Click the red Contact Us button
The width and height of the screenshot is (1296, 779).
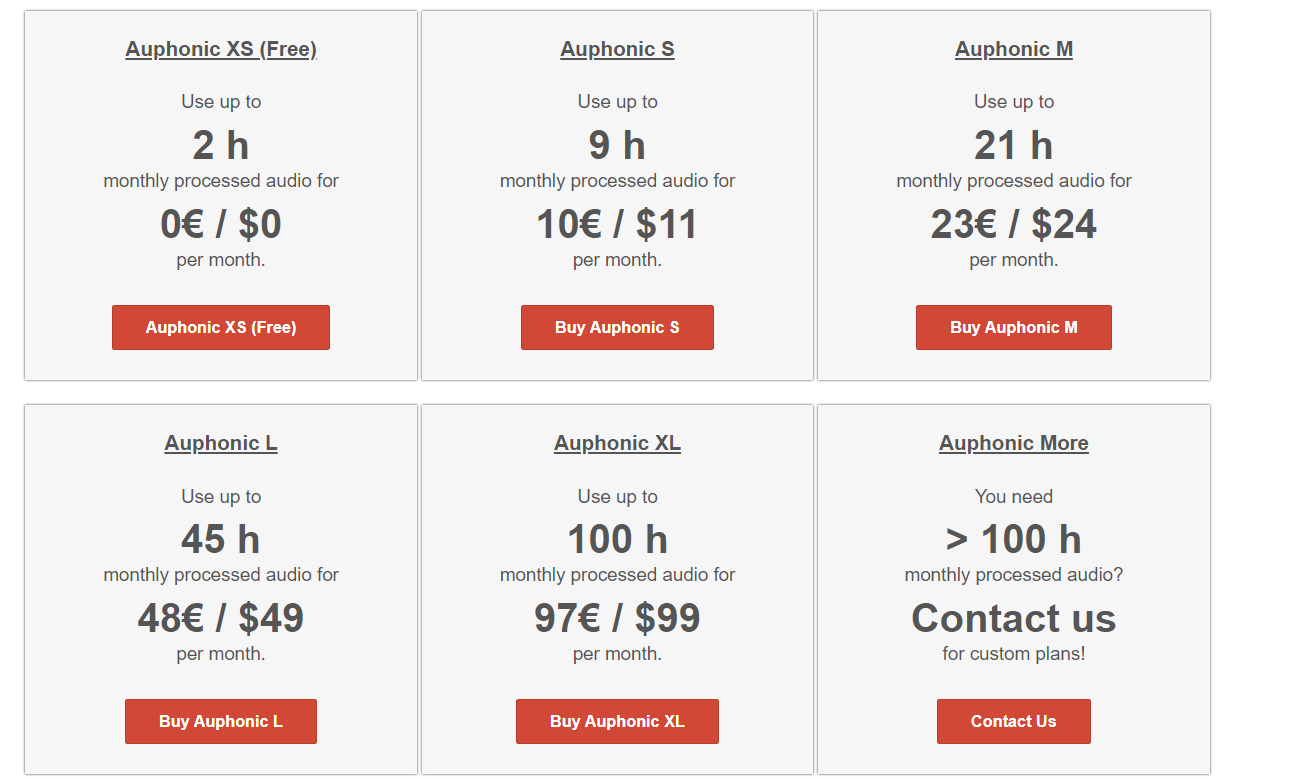[1013, 721]
